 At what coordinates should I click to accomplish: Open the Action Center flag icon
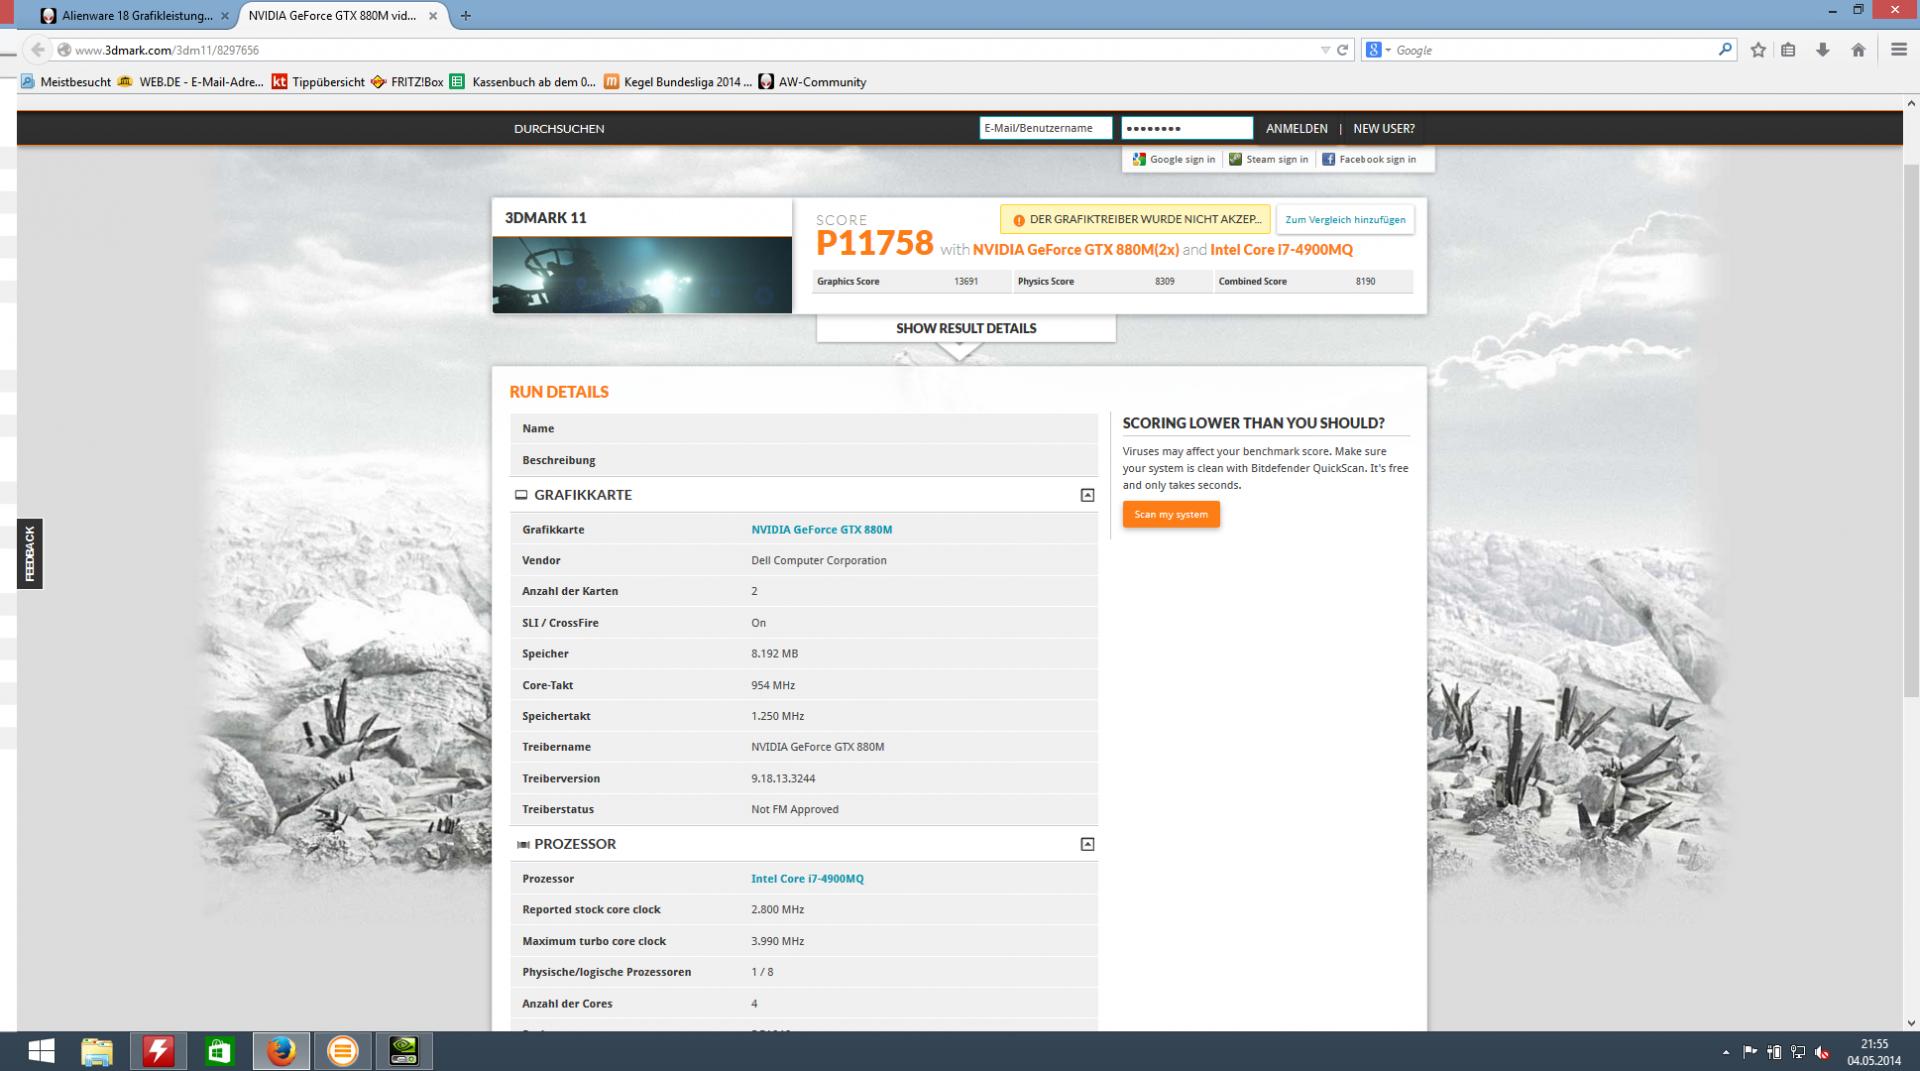1750,1052
